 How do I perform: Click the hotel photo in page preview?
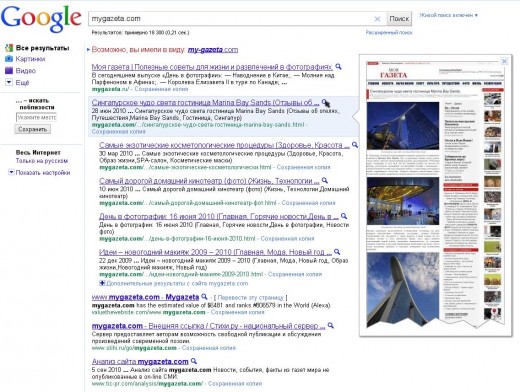coord(403,125)
